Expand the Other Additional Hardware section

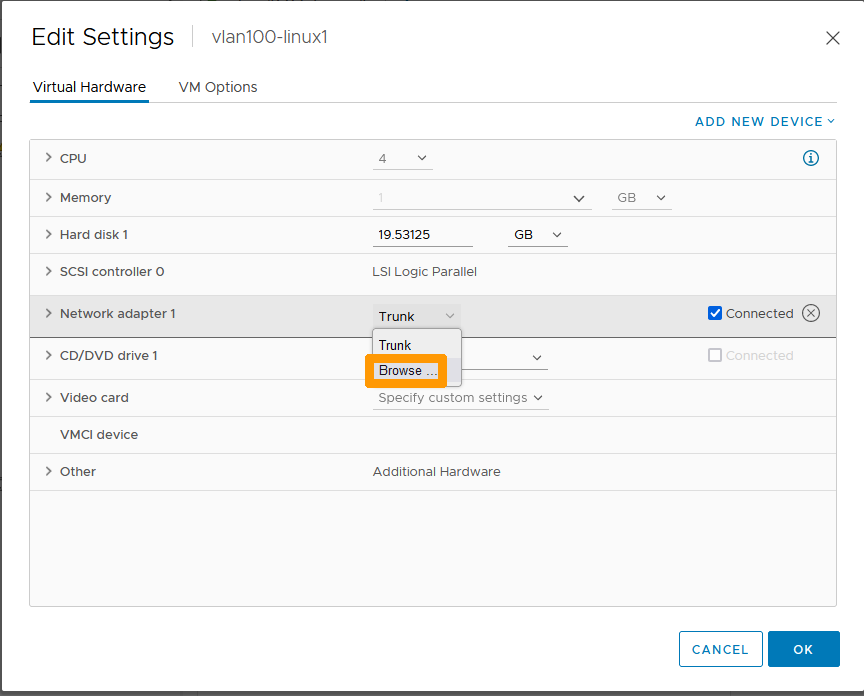(48, 471)
